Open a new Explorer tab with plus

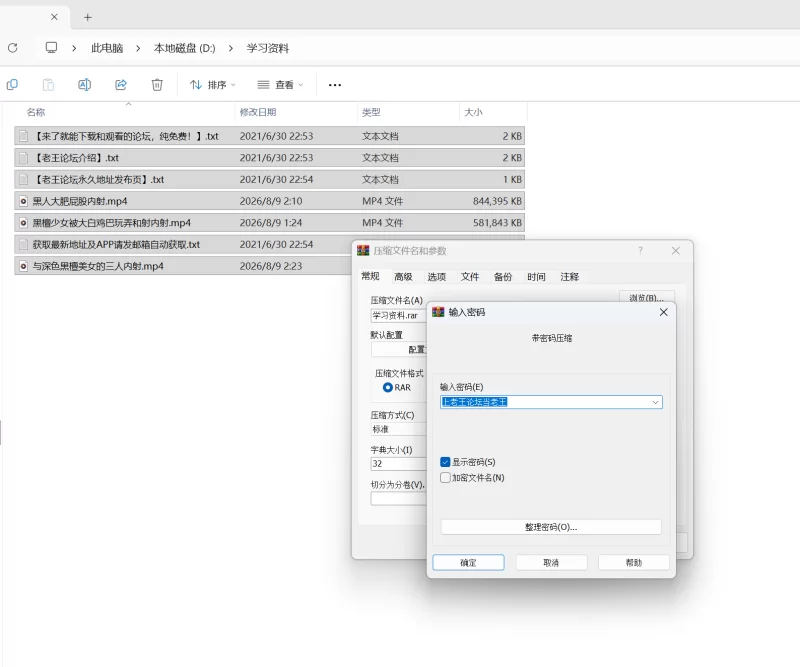coord(88,17)
